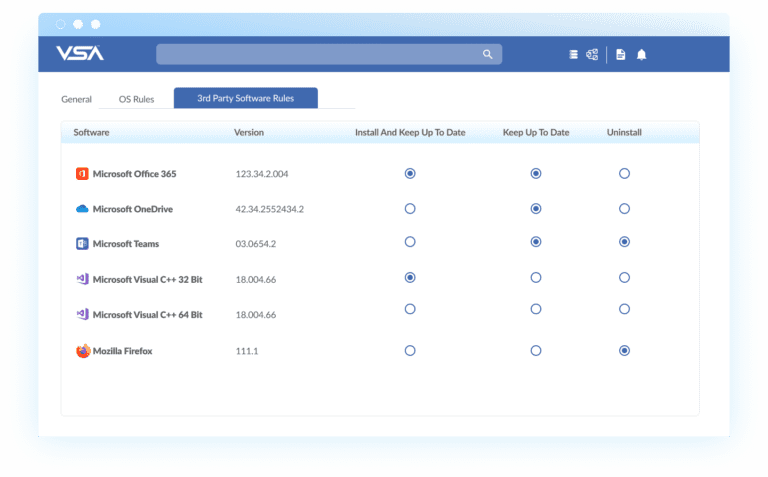
Task: Select Uninstall for Visual C++ 64 Bit
Action: tap(624, 309)
